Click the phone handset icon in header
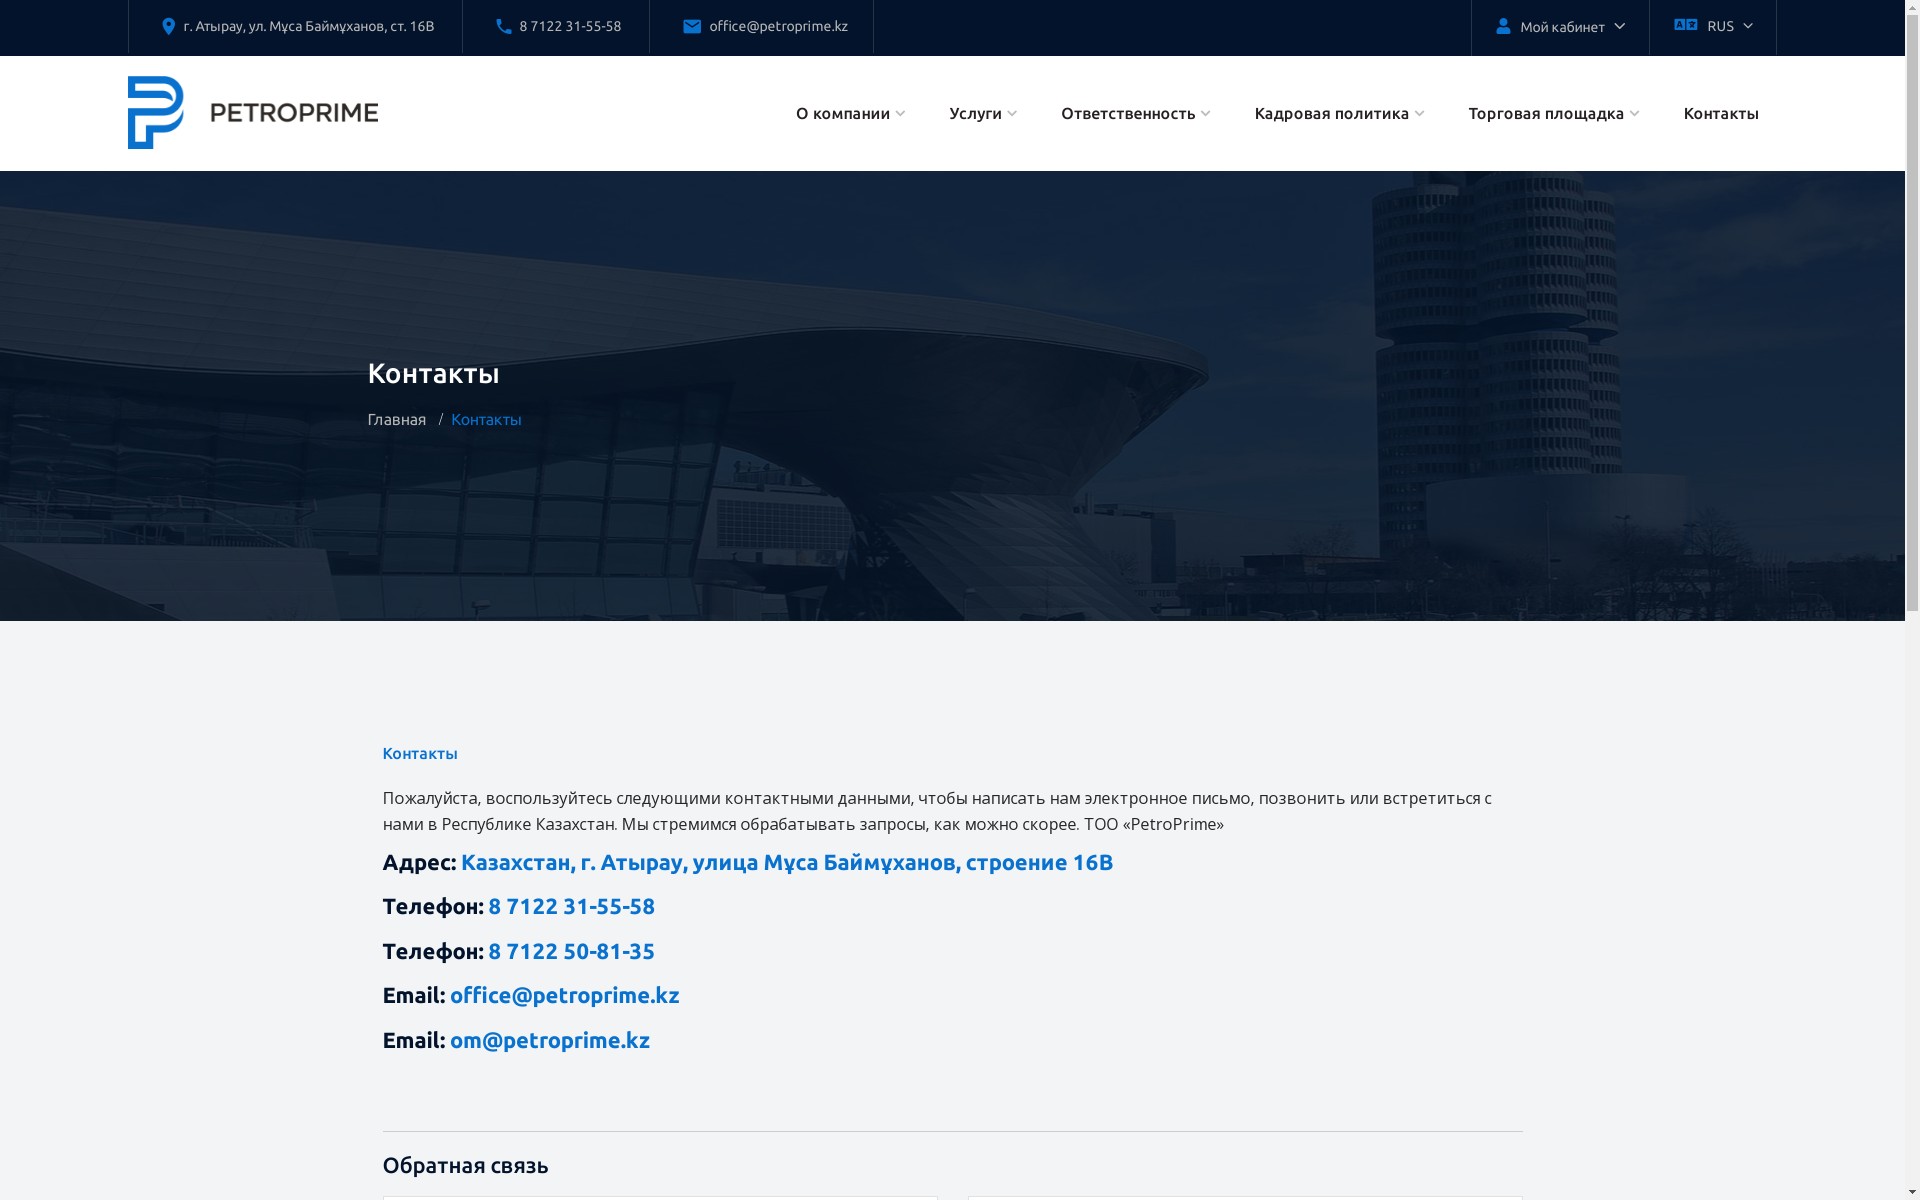Image resolution: width=1920 pixels, height=1200 pixels. [x=504, y=27]
